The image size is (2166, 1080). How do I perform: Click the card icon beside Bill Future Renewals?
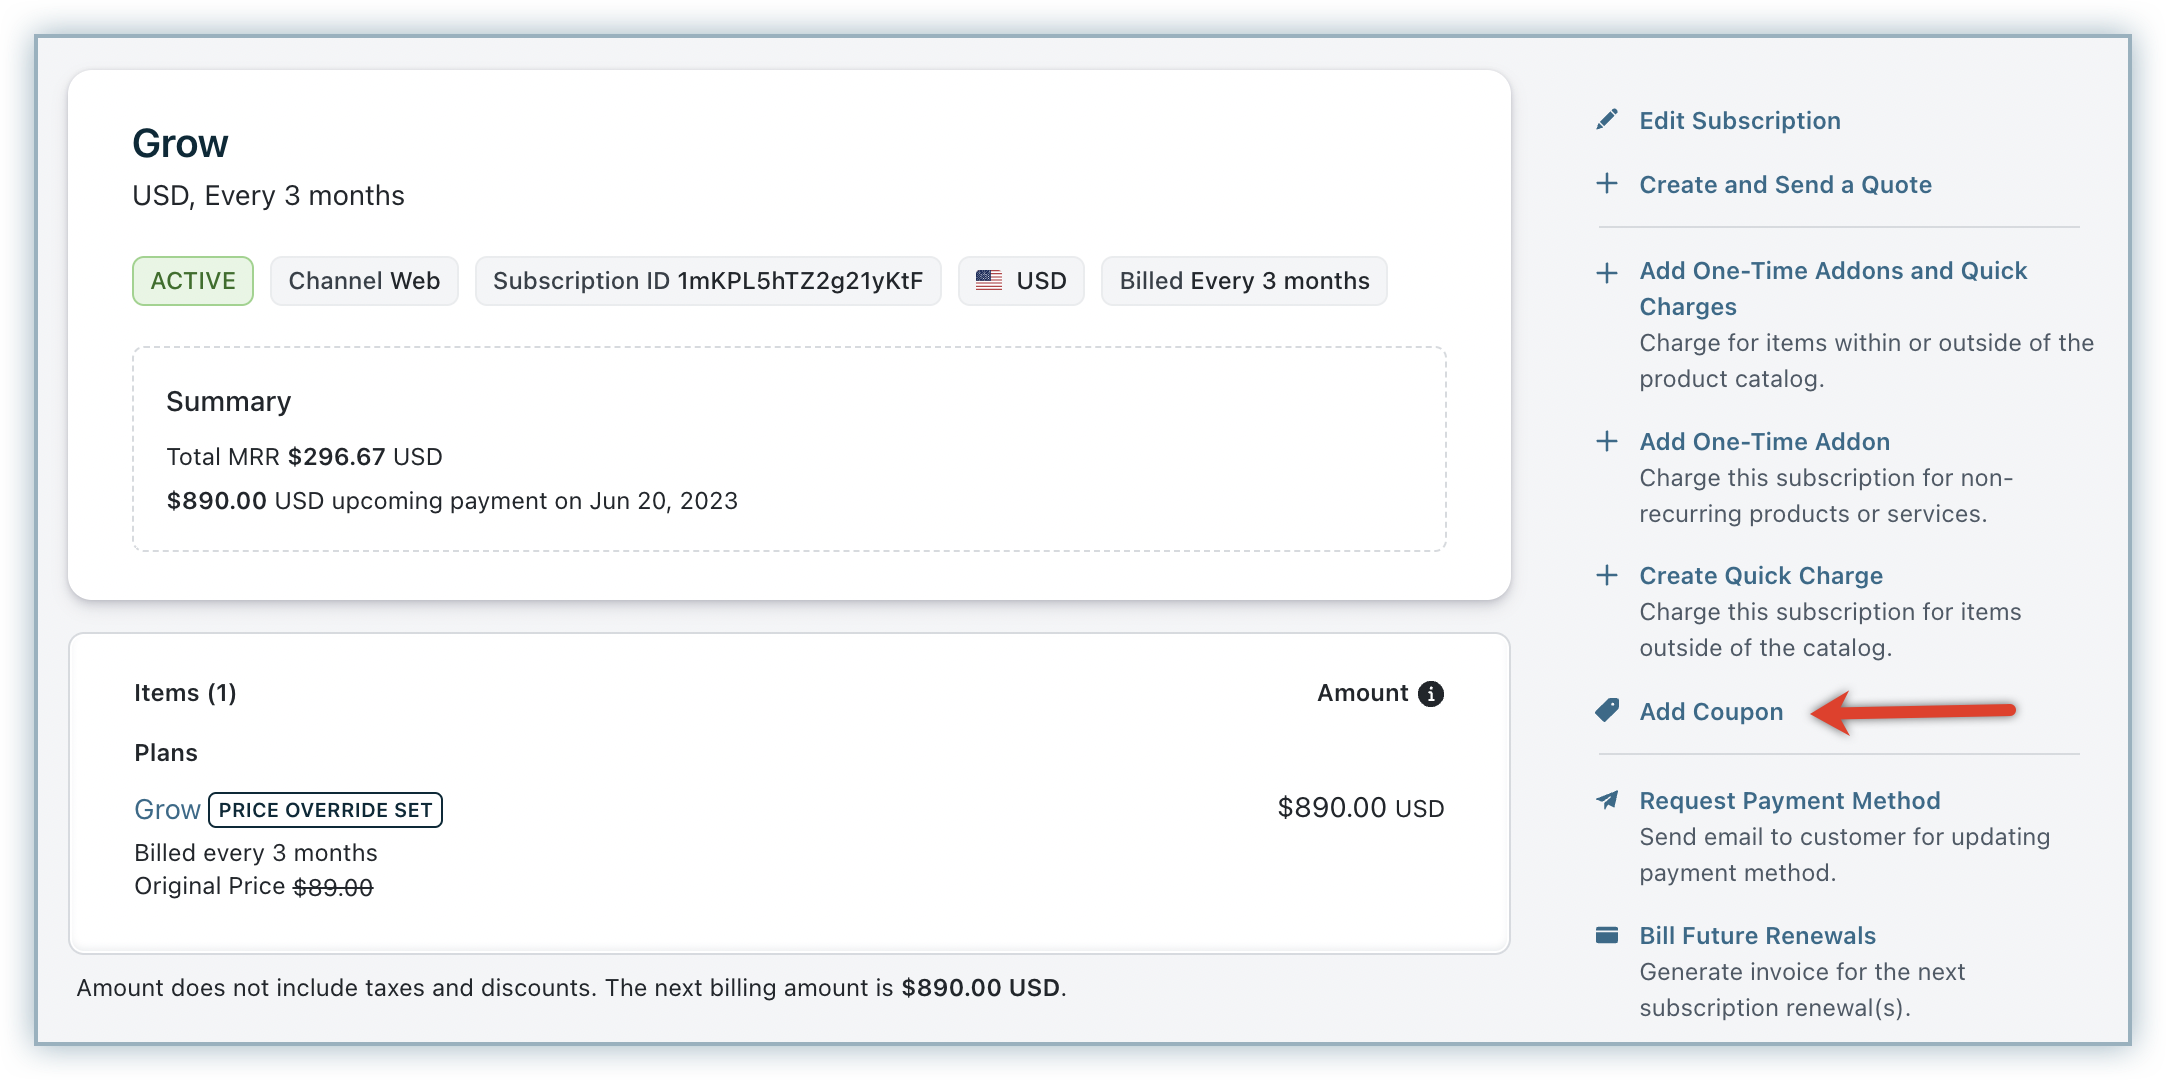coord(1607,935)
